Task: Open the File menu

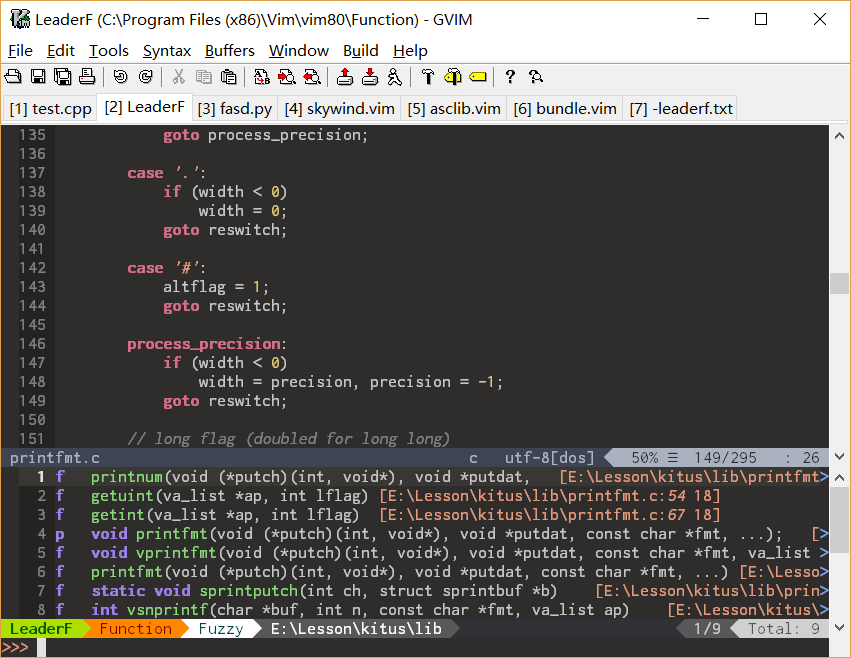Action: [x=21, y=50]
